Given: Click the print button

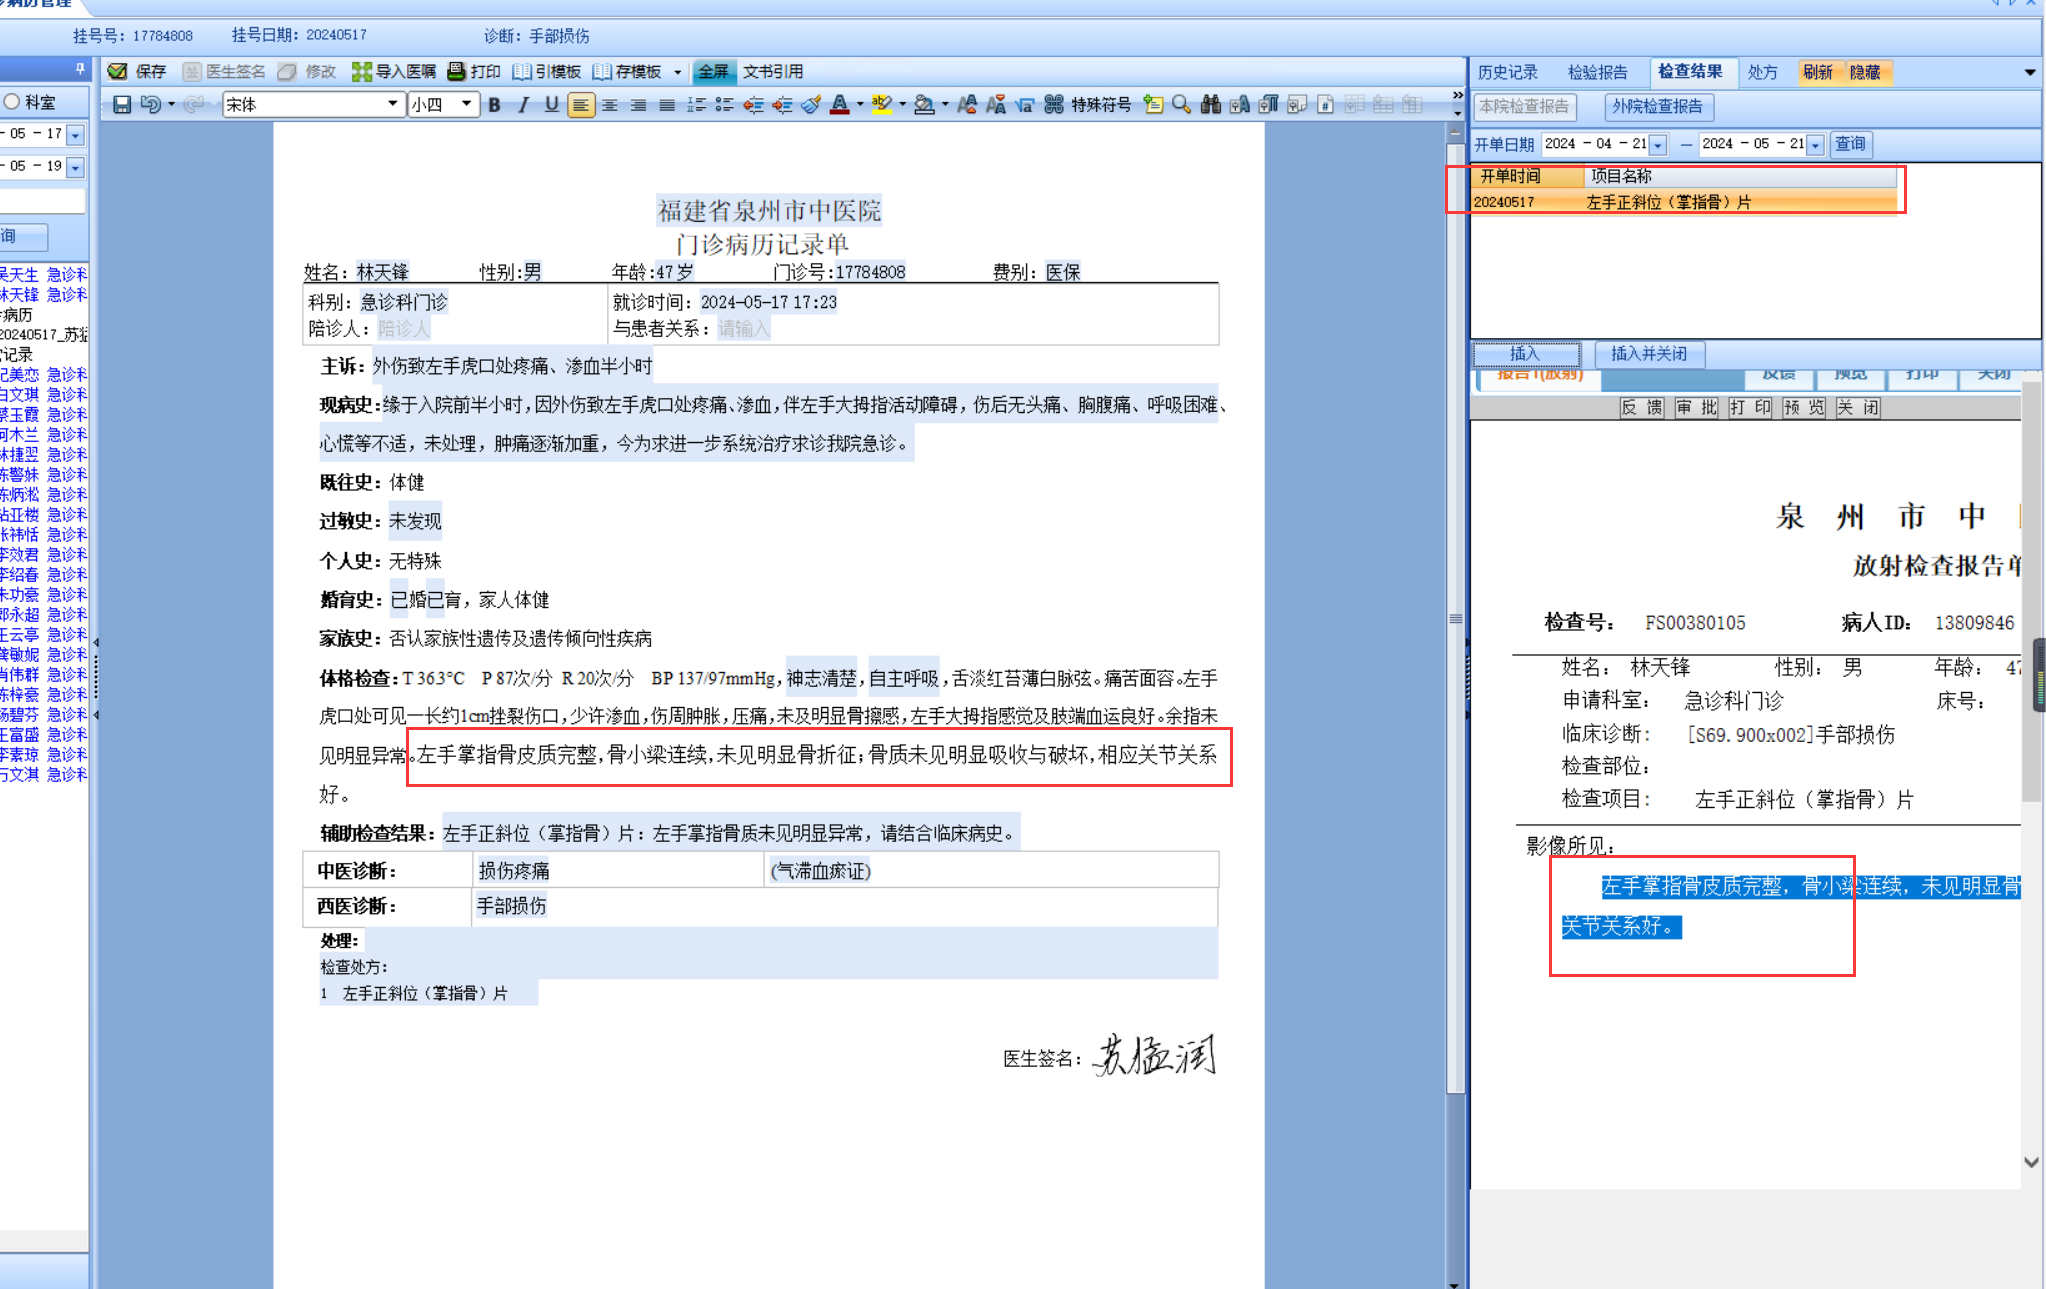Looking at the screenshot, I should point(474,71).
